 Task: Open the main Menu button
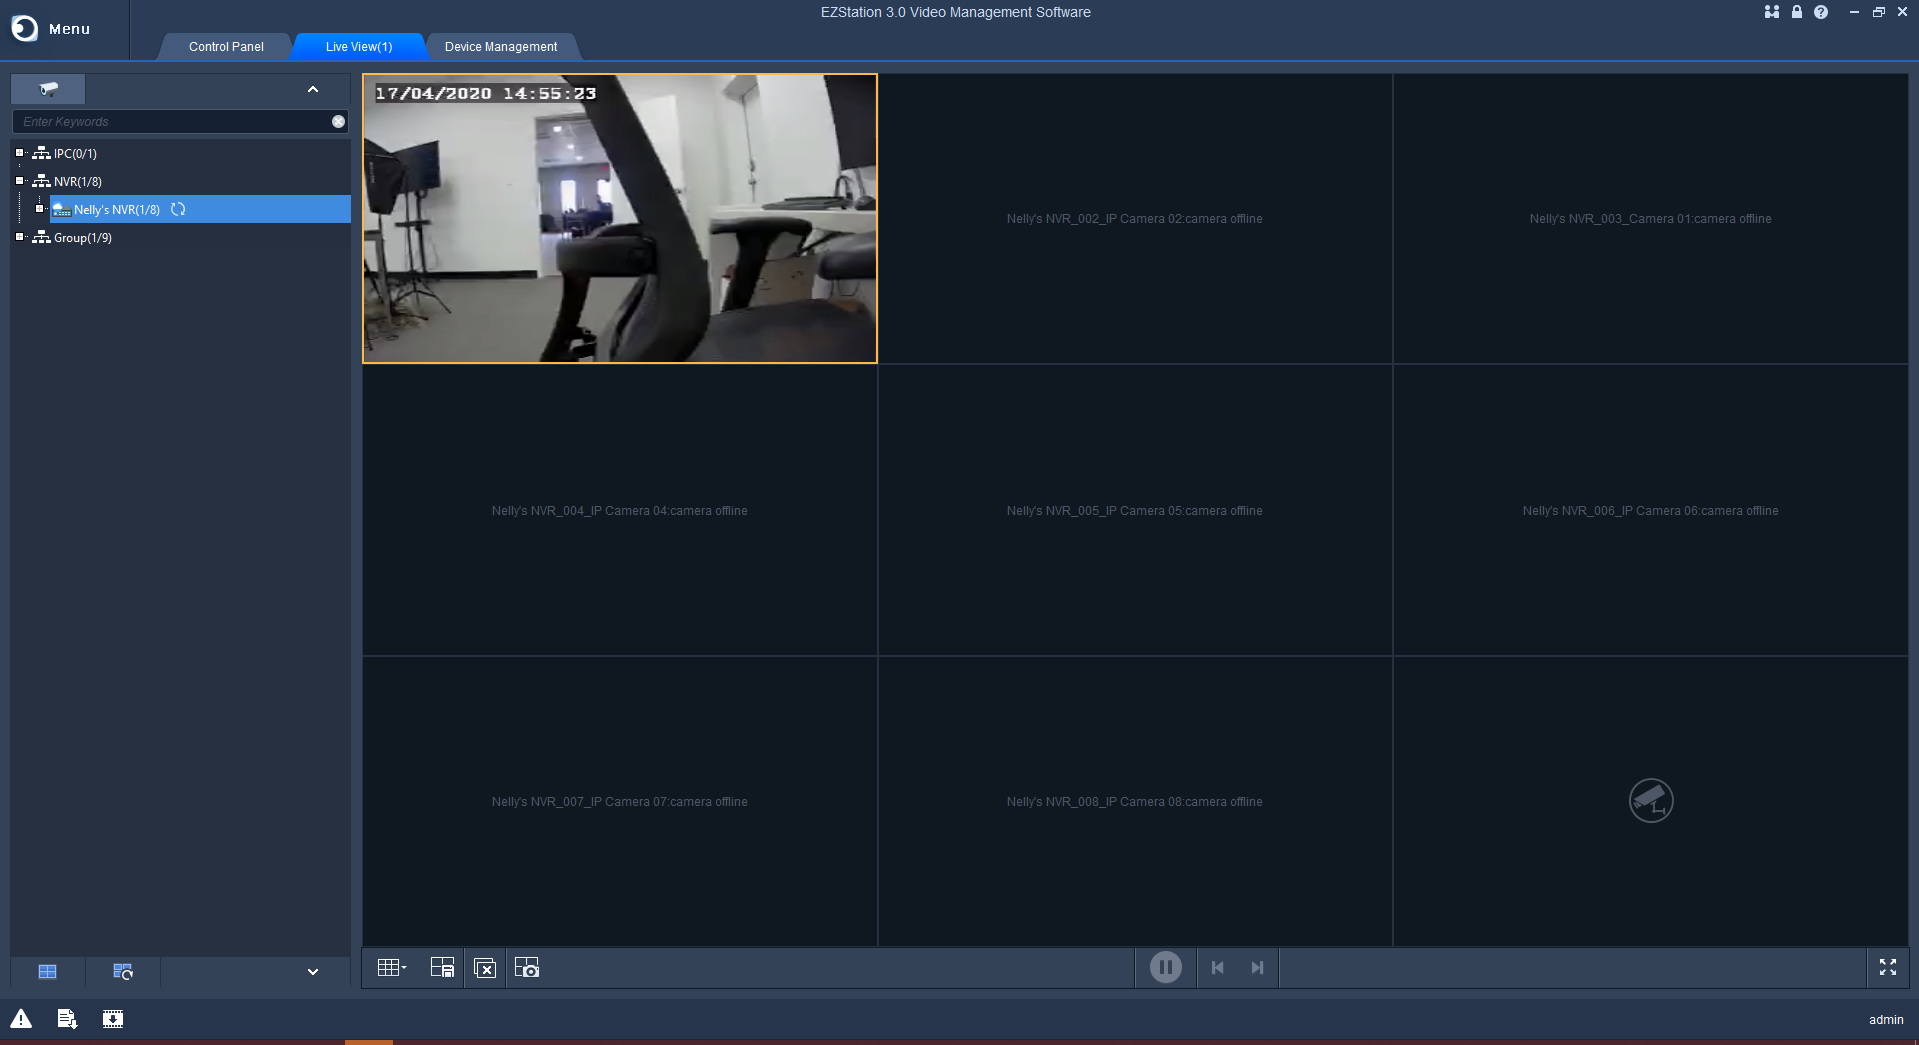[x=52, y=29]
